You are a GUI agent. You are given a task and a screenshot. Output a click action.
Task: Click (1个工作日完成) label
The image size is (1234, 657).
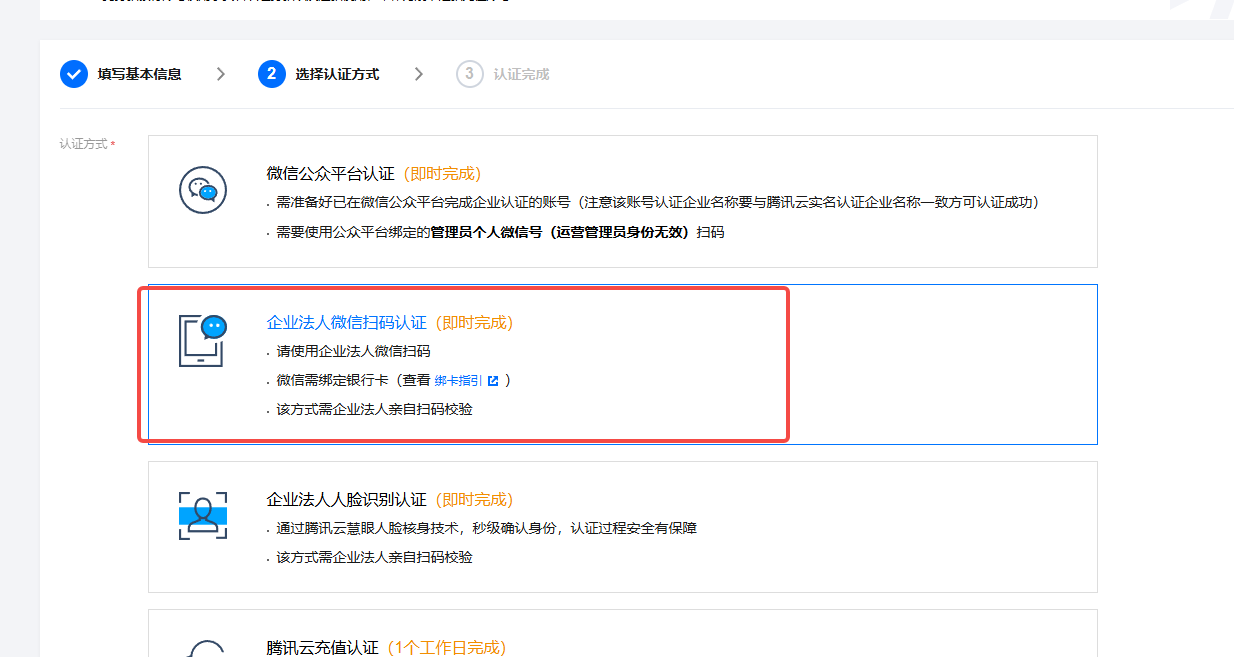click(445, 647)
